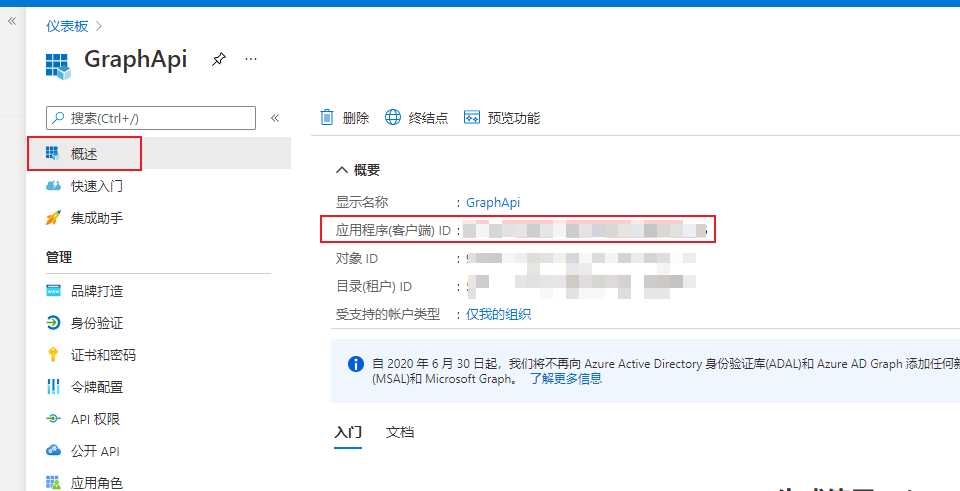
Task: Click the 令牌配置 bars icon
Action: coord(53,387)
